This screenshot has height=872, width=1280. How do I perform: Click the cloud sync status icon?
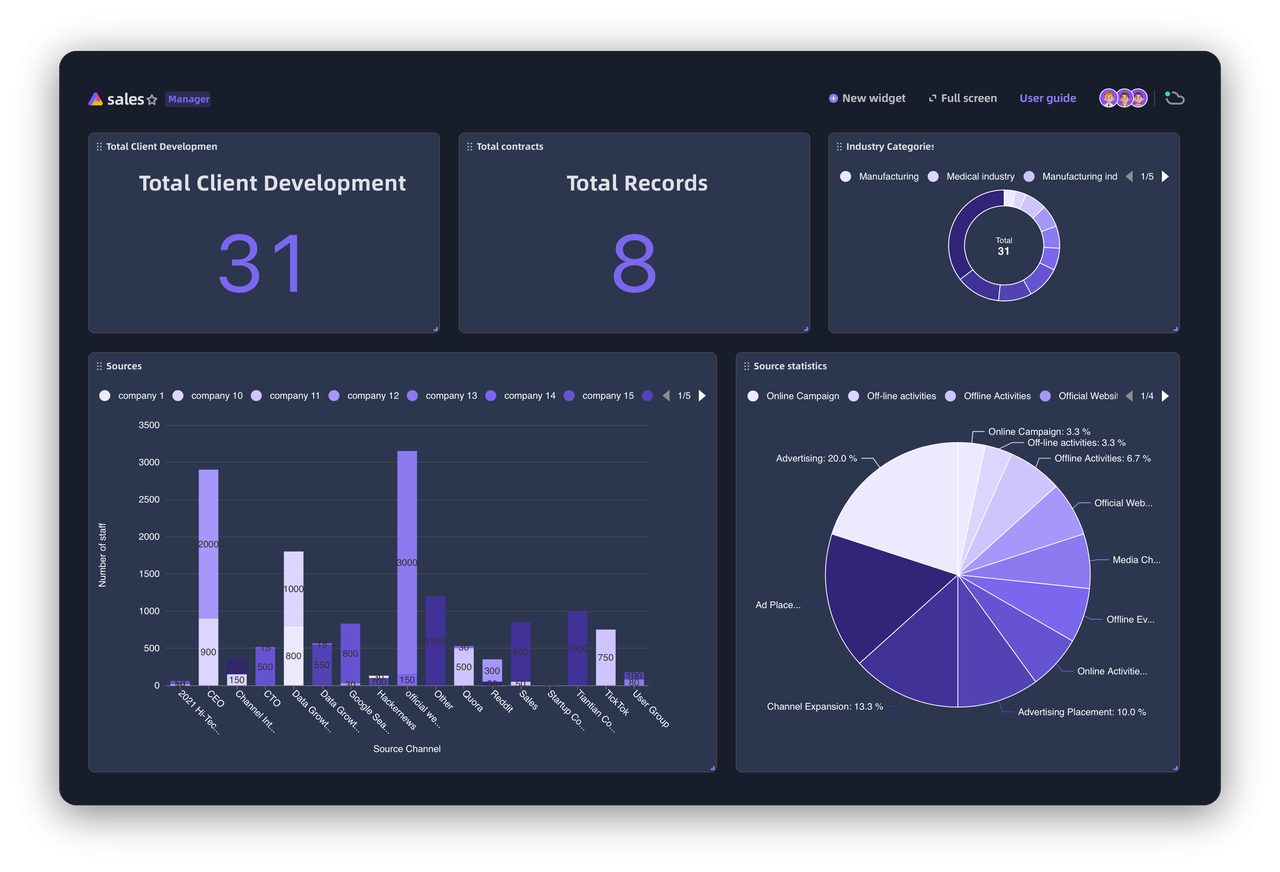click(x=1175, y=98)
